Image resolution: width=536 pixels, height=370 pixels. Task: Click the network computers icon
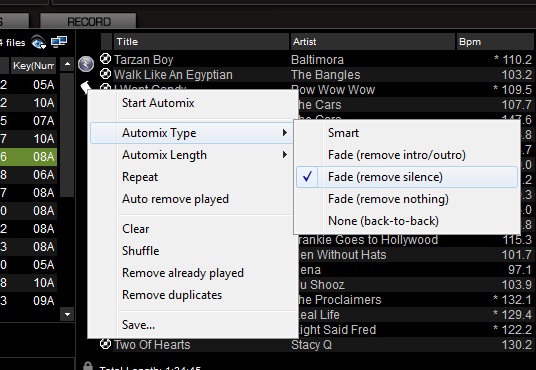pos(59,42)
